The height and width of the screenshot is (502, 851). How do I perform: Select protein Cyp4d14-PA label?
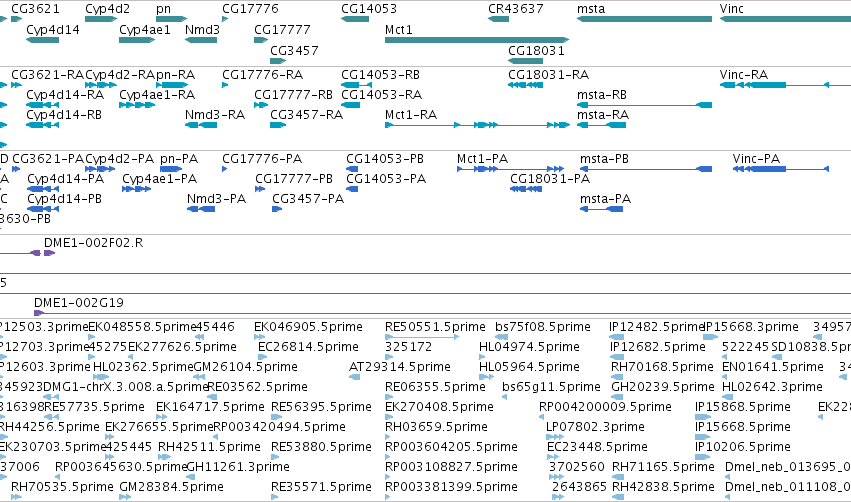tap(66, 179)
